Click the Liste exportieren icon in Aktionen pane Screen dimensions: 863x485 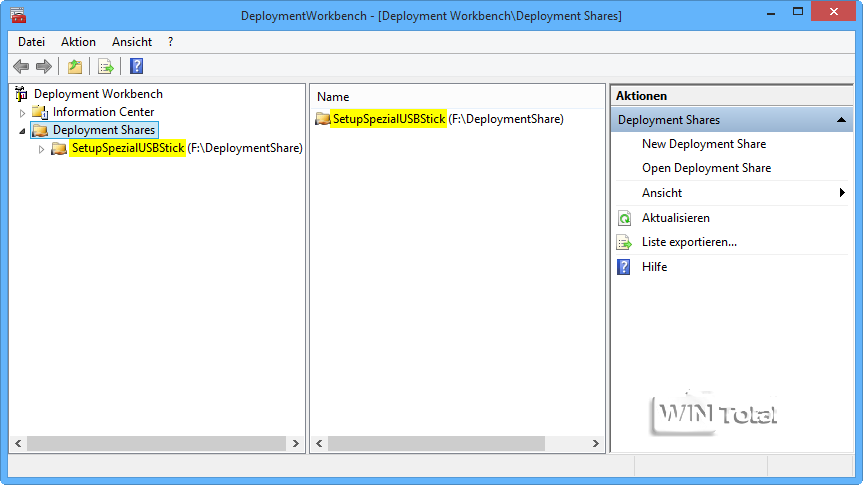[x=624, y=242]
